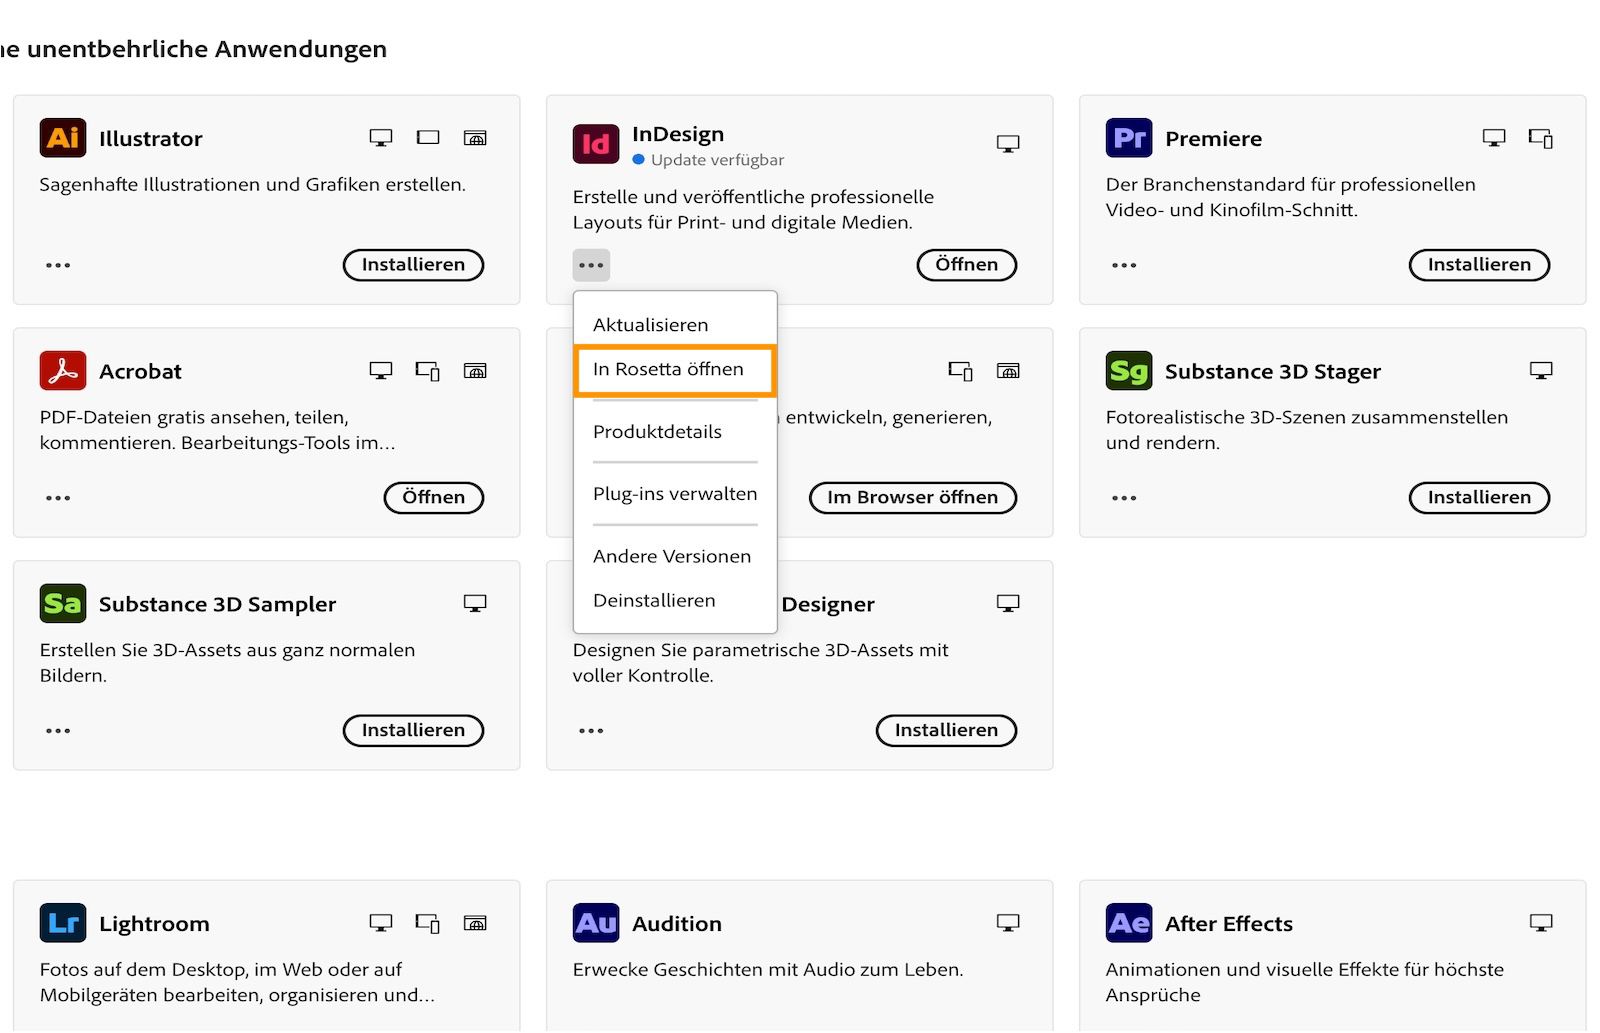
Task: Click the Audition app icon
Action: pos(596,923)
